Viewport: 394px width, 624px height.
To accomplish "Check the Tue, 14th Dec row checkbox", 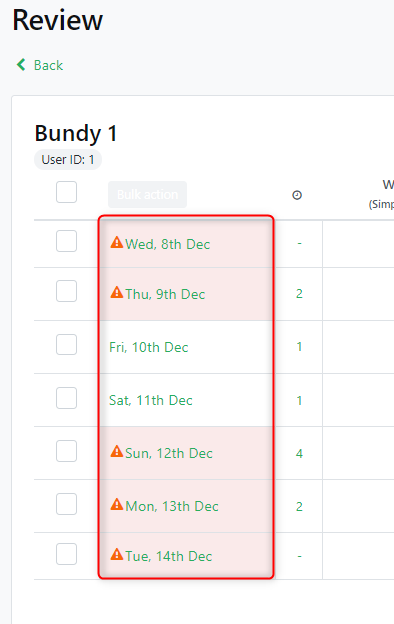I will (66, 554).
